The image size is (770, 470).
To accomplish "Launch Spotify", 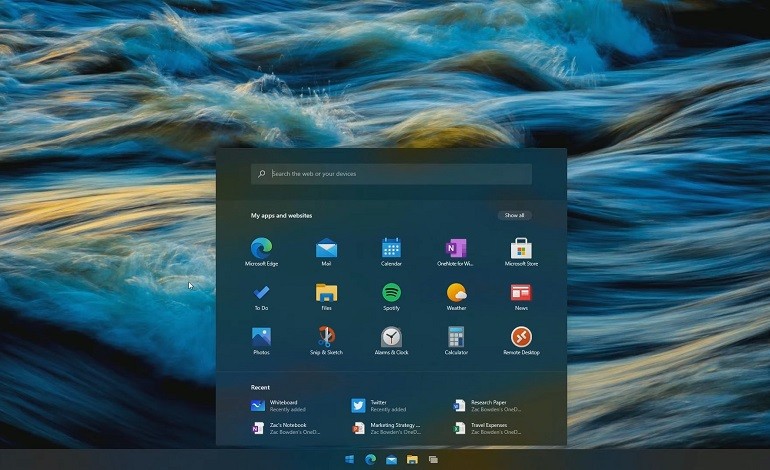I will tap(391, 297).
